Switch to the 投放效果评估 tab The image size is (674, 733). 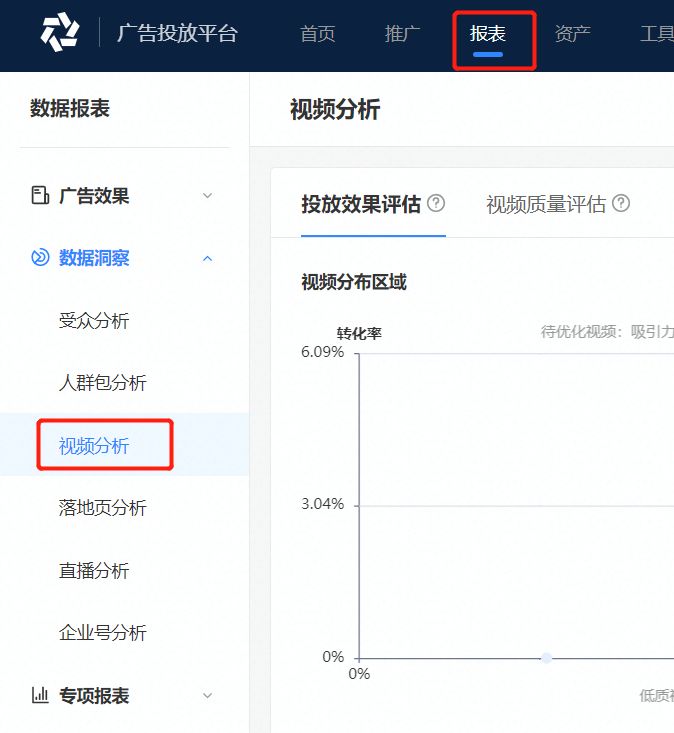(361, 204)
